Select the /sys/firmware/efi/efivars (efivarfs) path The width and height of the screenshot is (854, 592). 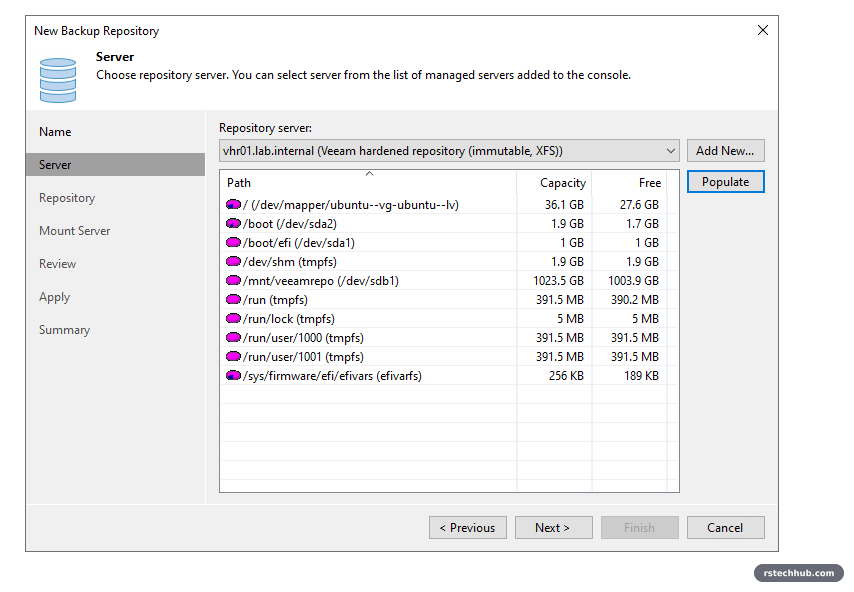332,376
